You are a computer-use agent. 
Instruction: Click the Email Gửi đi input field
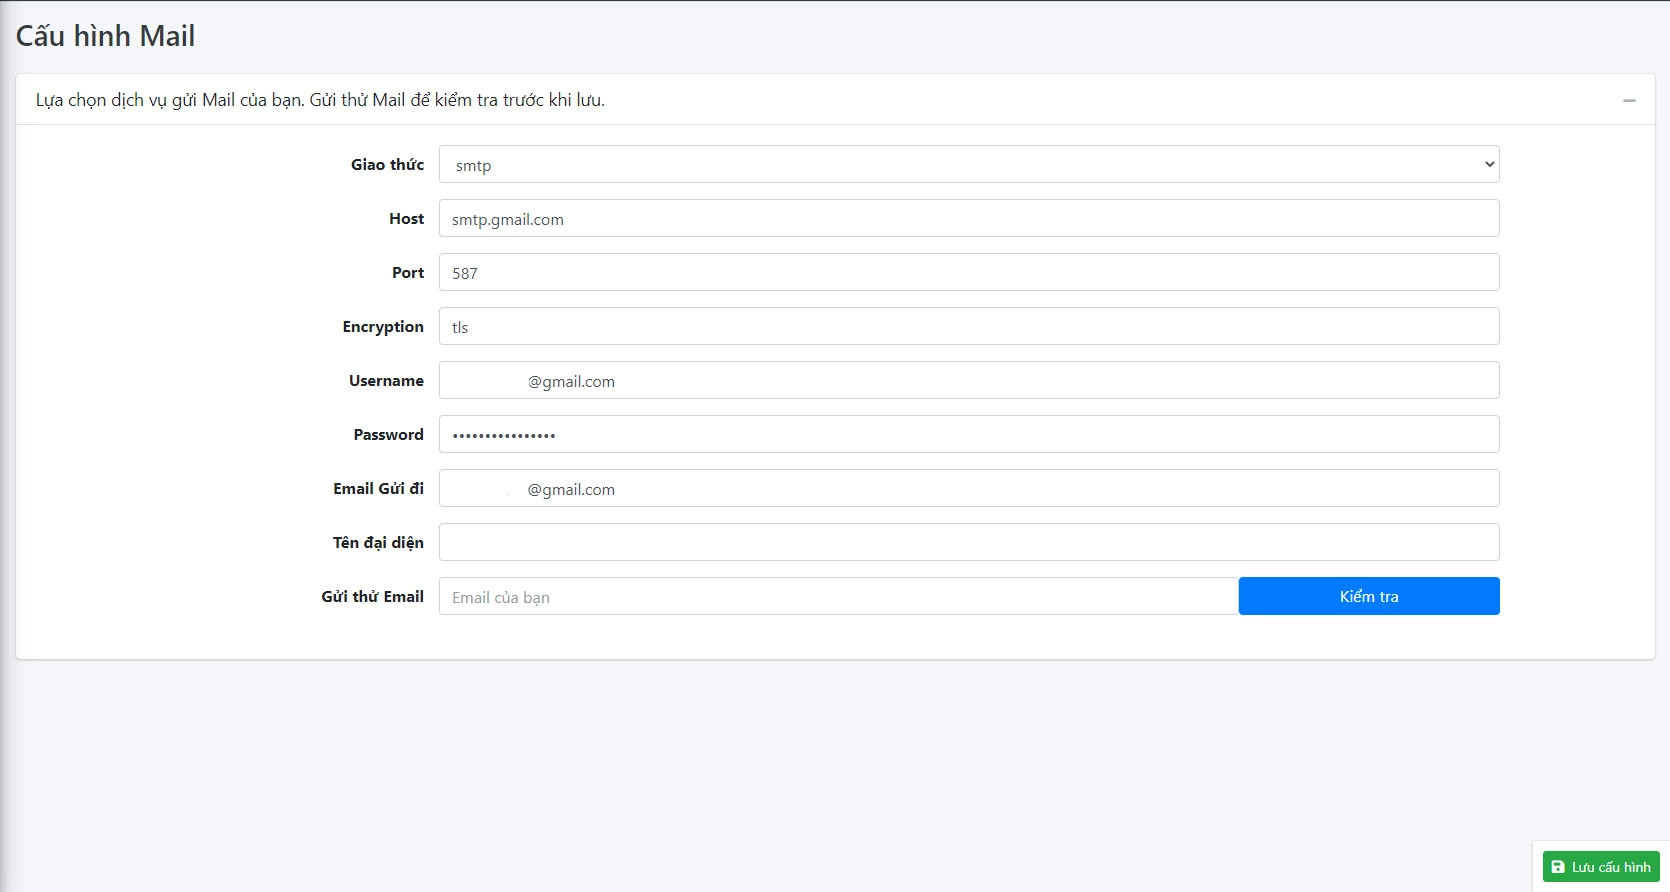(968, 489)
